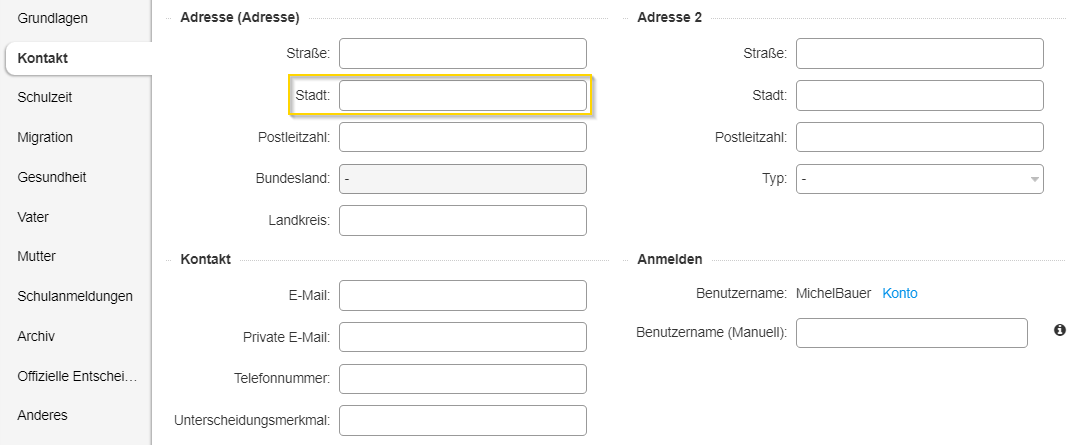Open the Bundesland dropdown field
Image resolution: width=1071 pixels, height=445 pixels.
coord(462,179)
